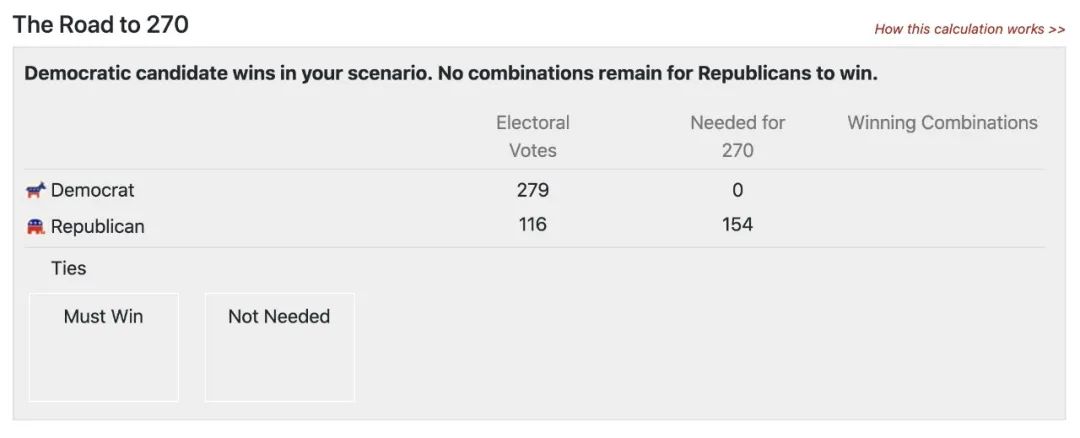
Task: Click the Democrat donkey icon
Action: tap(36, 190)
